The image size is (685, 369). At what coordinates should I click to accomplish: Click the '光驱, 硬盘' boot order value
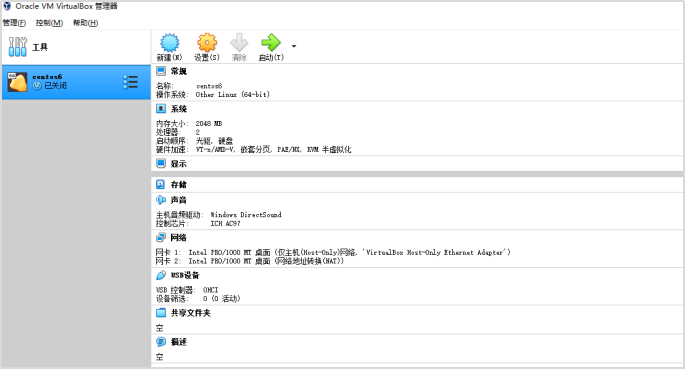coord(214,141)
